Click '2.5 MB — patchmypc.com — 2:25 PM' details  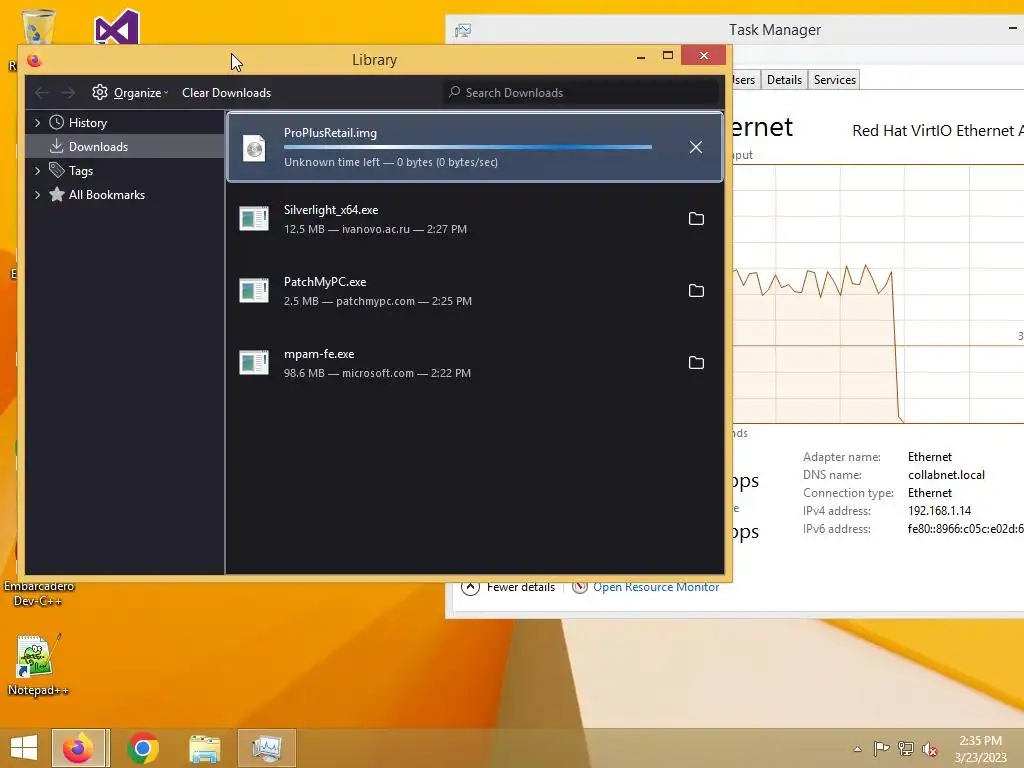coord(377,301)
